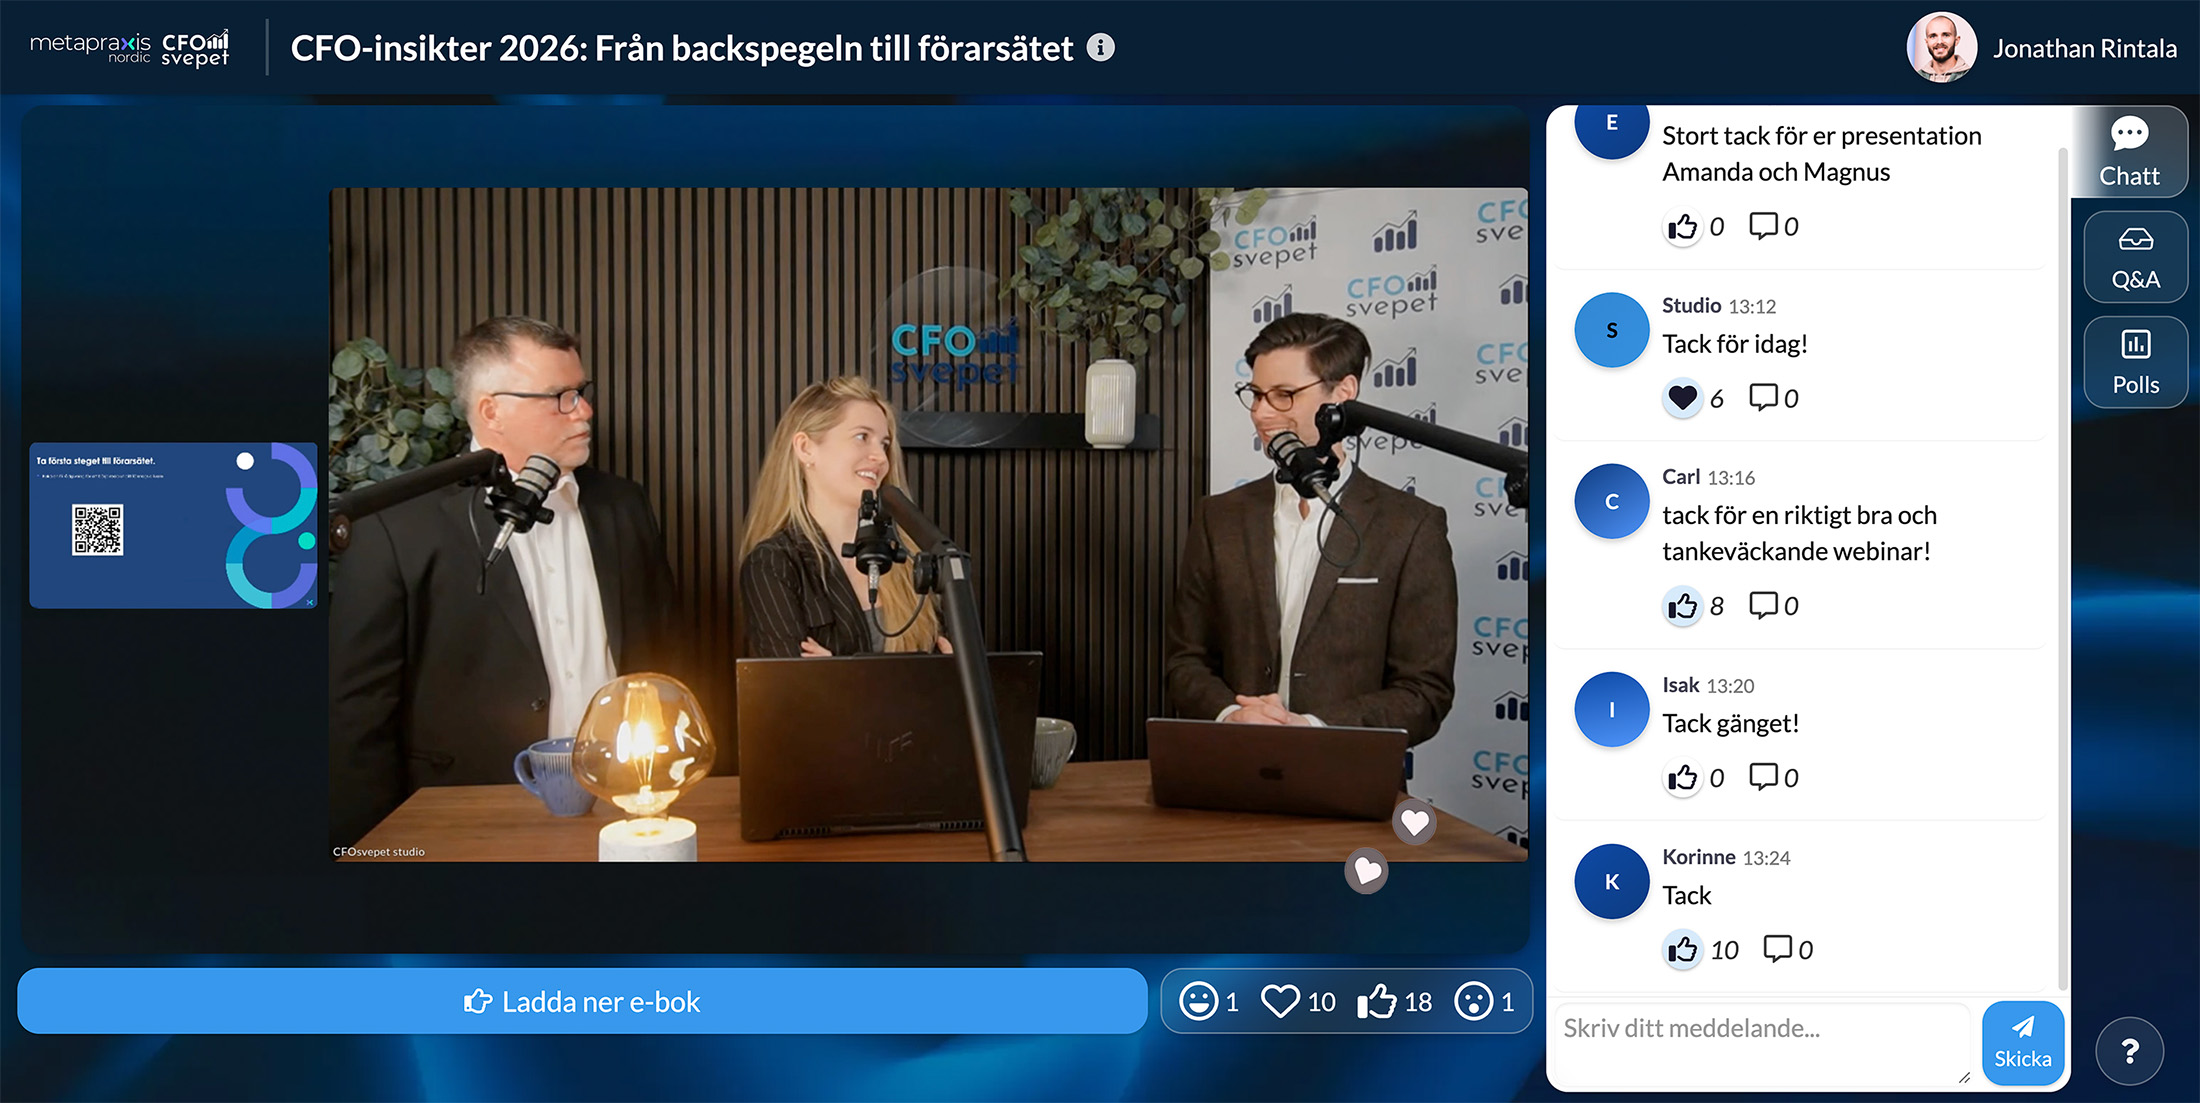Click the timestamp 13:16 on Carl's message
This screenshot has width=2200, height=1103.
click(1731, 478)
